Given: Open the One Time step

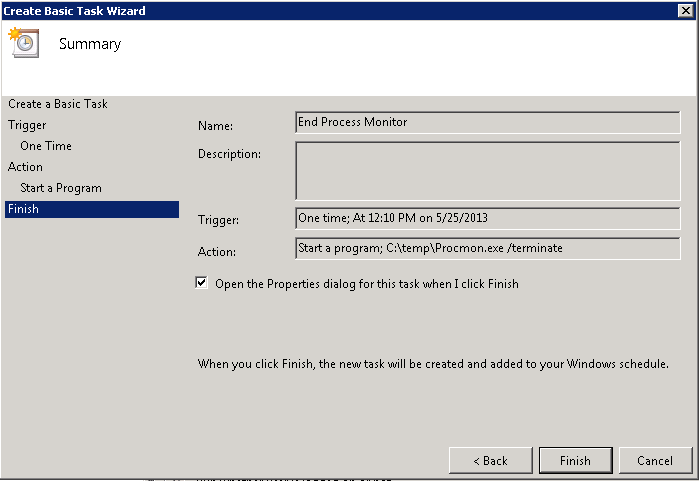Looking at the screenshot, I should coord(46,146).
